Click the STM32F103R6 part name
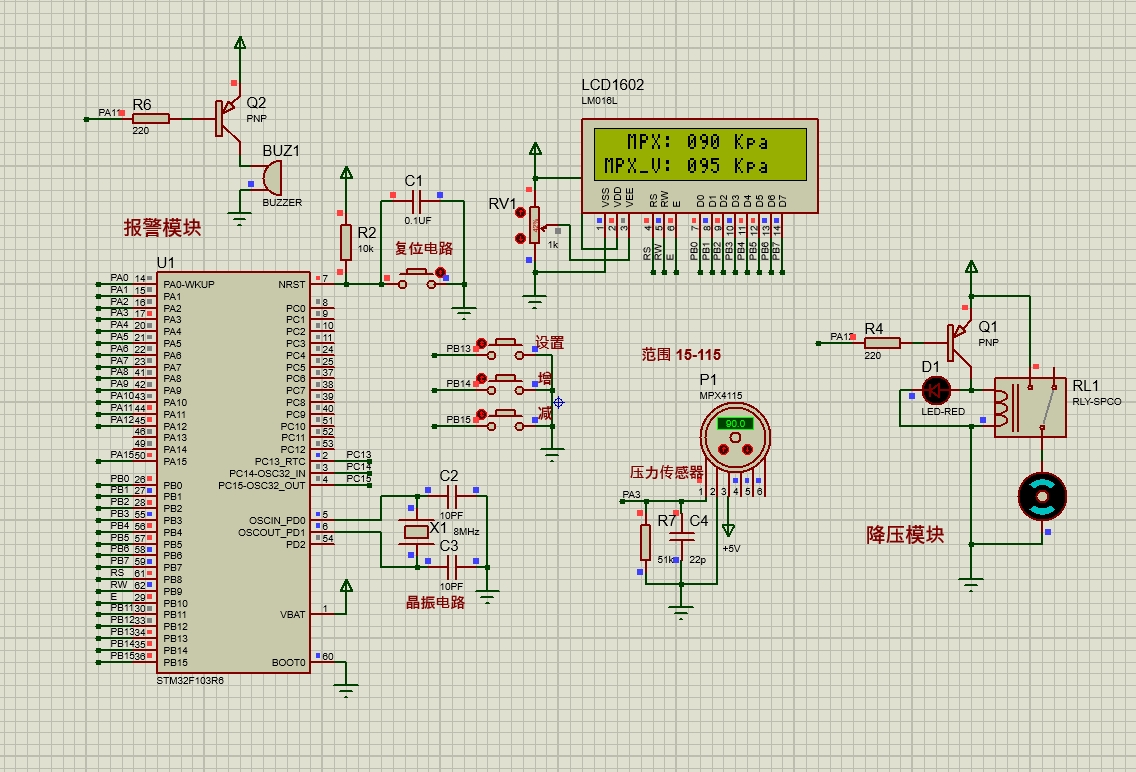Screen dimensions: 1136x772 pyautogui.click(x=190, y=681)
